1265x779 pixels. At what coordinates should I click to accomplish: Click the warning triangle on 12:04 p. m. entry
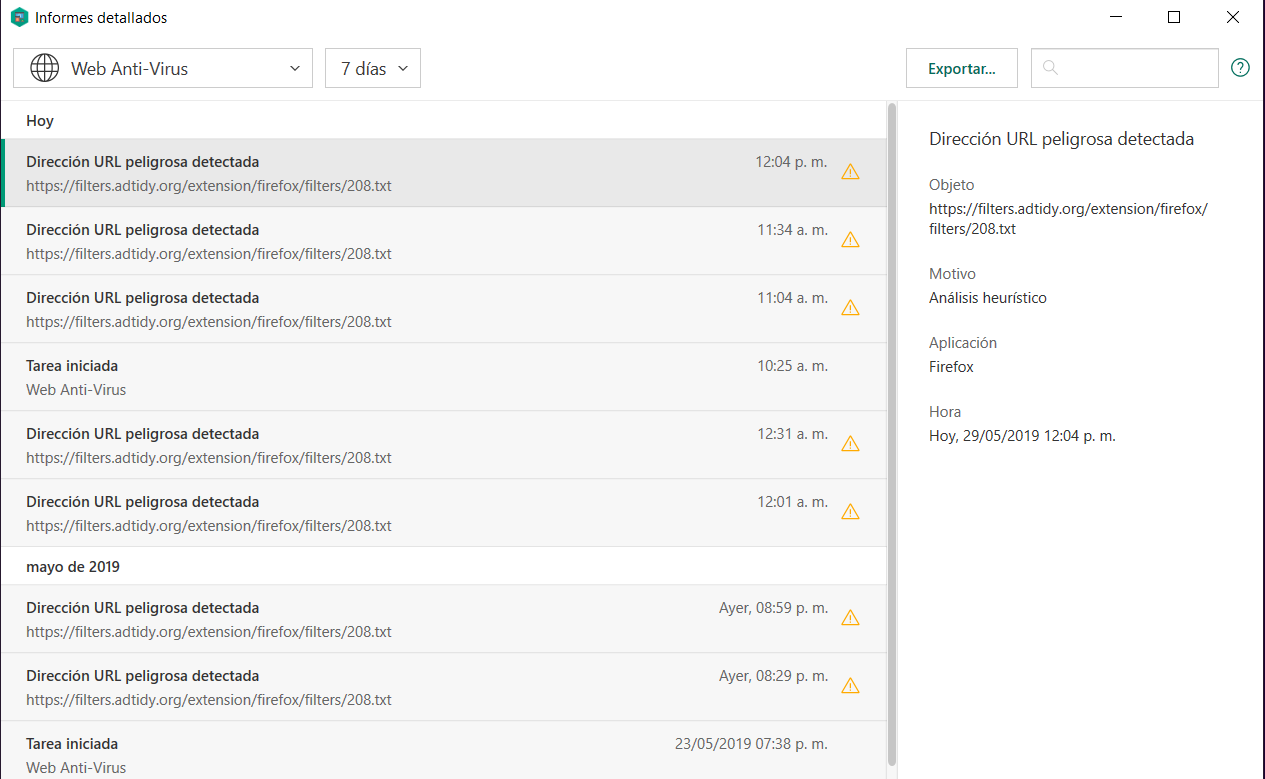pos(850,172)
